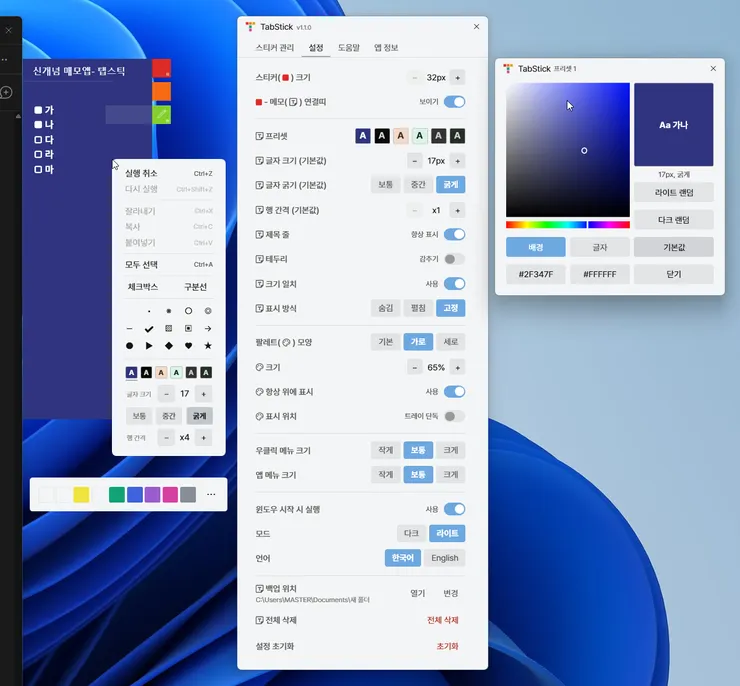Insert the right arrow symbol from the right-click menu

pyautogui.click(x=208, y=329)
